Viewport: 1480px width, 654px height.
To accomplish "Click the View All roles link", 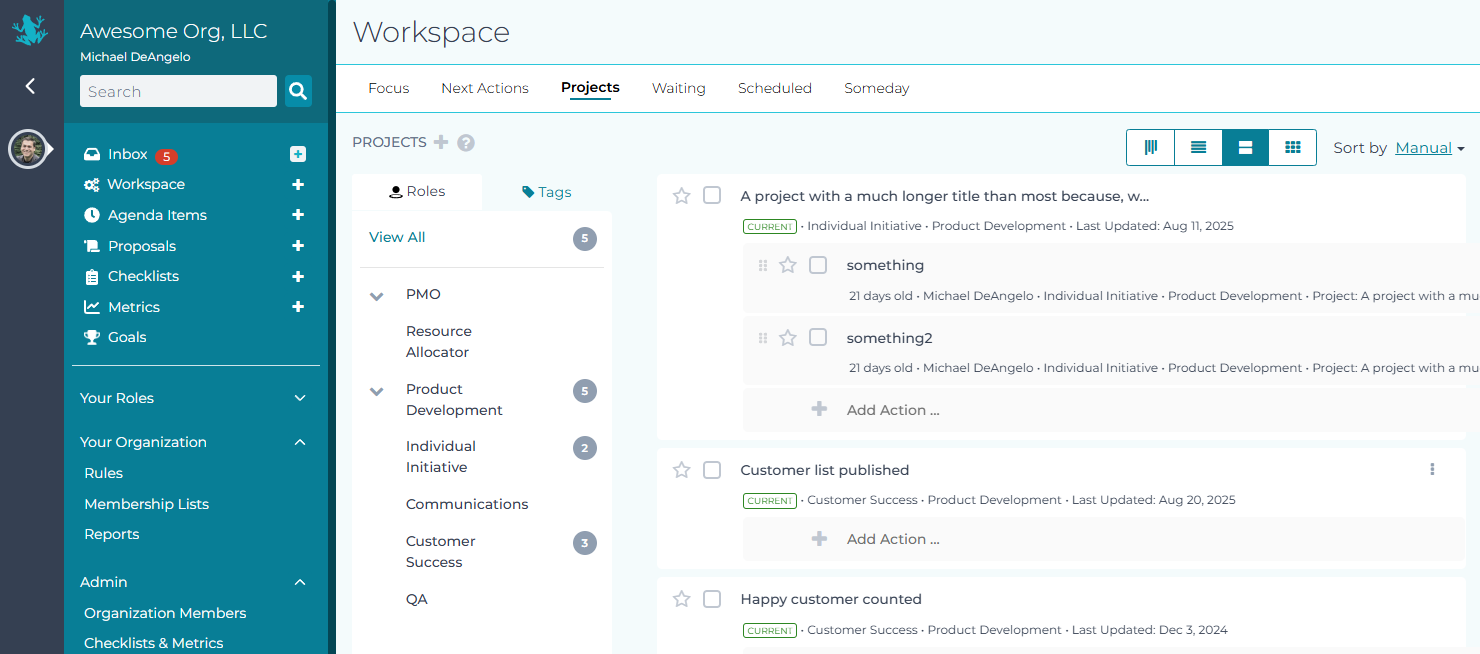I will pos(397,237).
